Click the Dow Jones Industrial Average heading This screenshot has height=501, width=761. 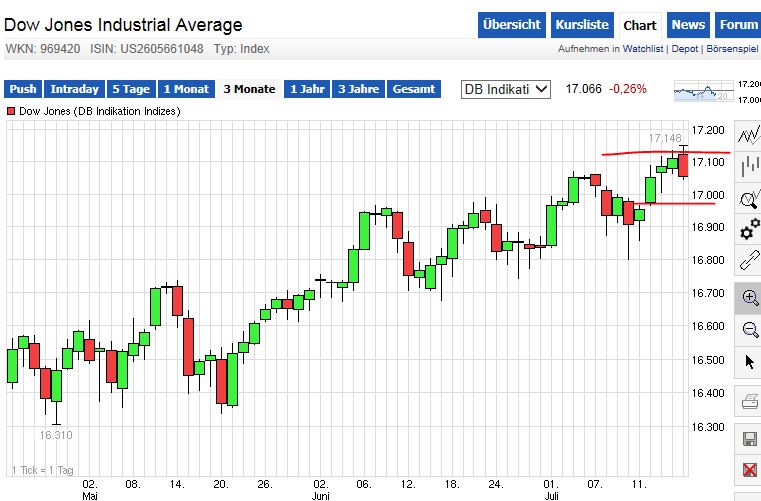click(x=123, y=25)
